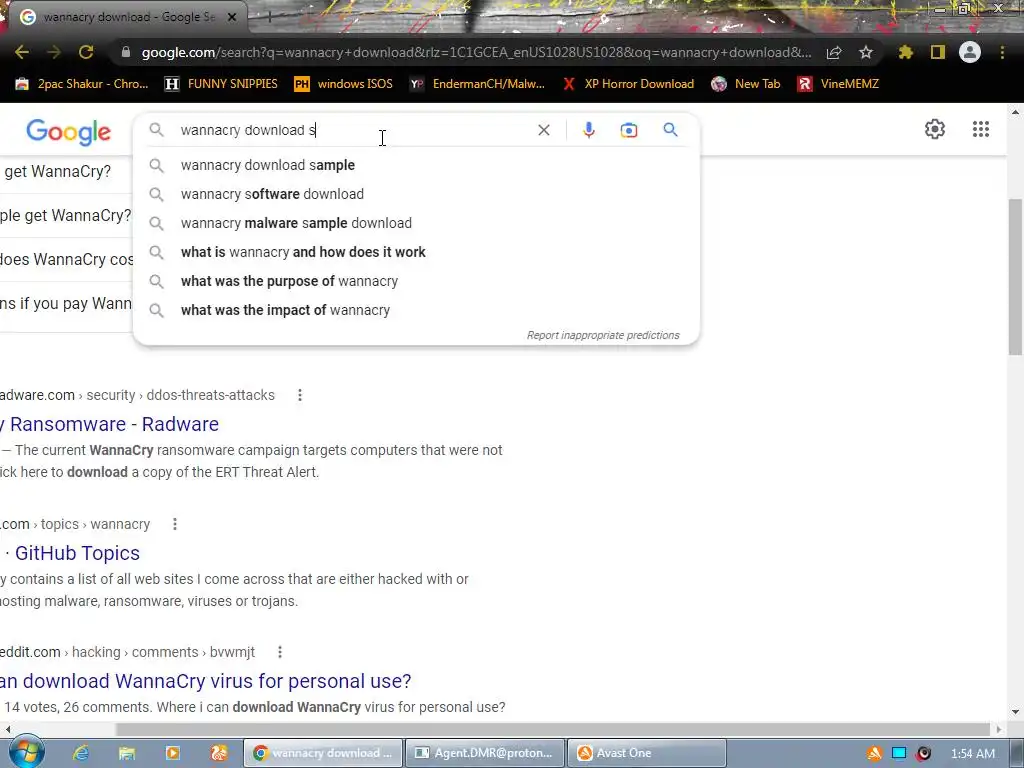Open the New Tab bookmark
The height and width of the screenshot is (768, 1024).
pyautogui.click(x=746, y=84)
